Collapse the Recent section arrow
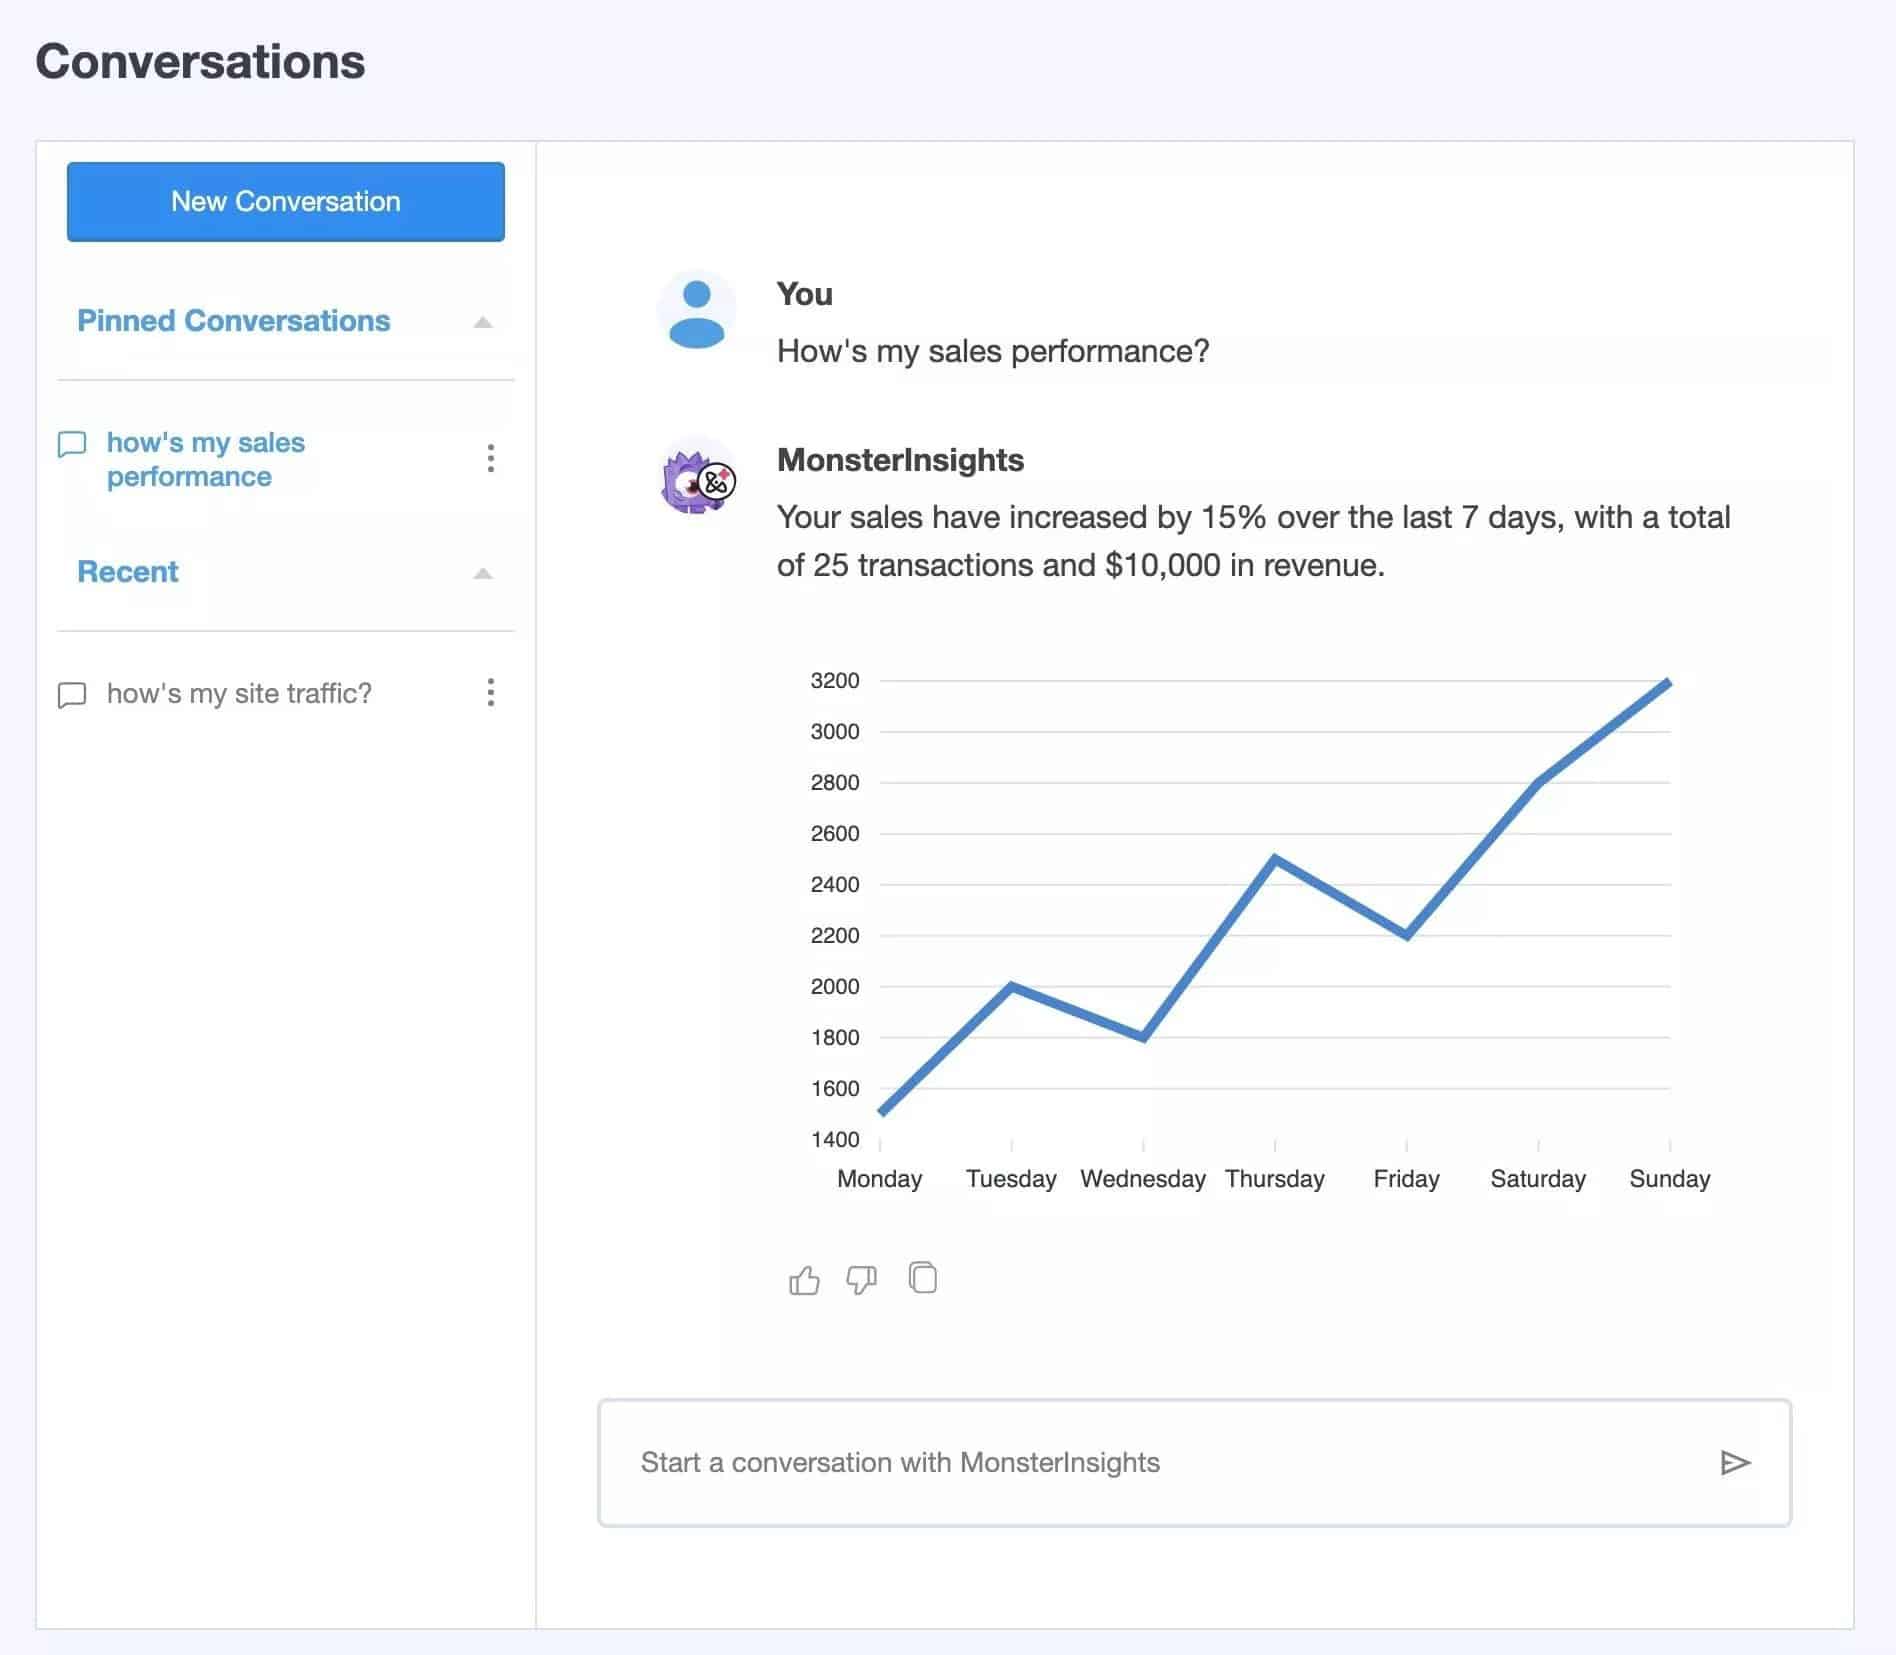The width and height of the screenshot is (1896, 1655). click(x=483, y=573)
